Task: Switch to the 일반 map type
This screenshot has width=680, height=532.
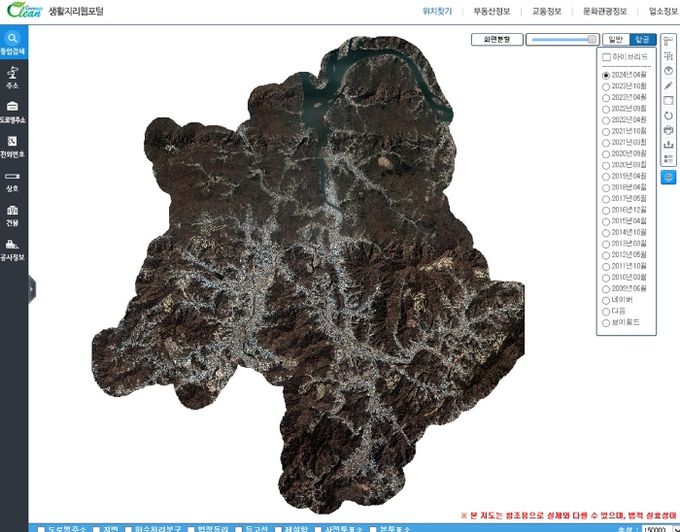Action: click(615, 39)
